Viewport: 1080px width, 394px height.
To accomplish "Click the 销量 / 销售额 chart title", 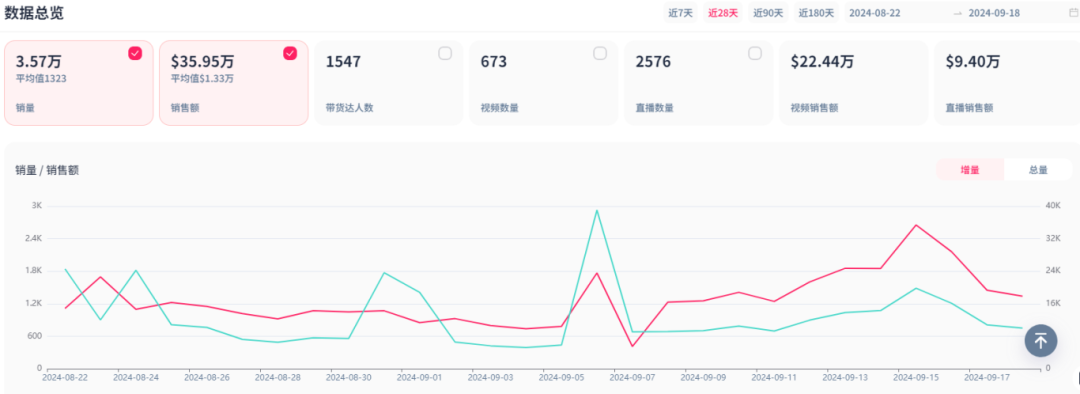I will click(x=47, y=169).
